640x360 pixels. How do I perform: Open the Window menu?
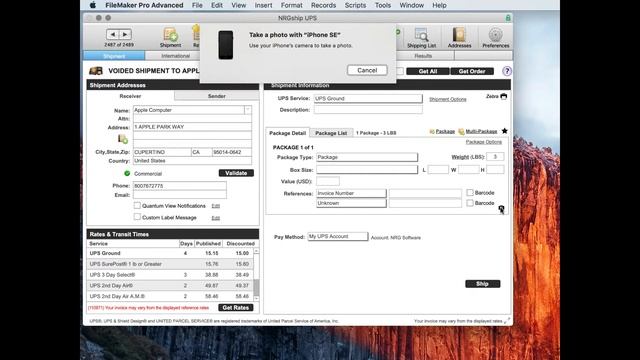tap(411, 5)
